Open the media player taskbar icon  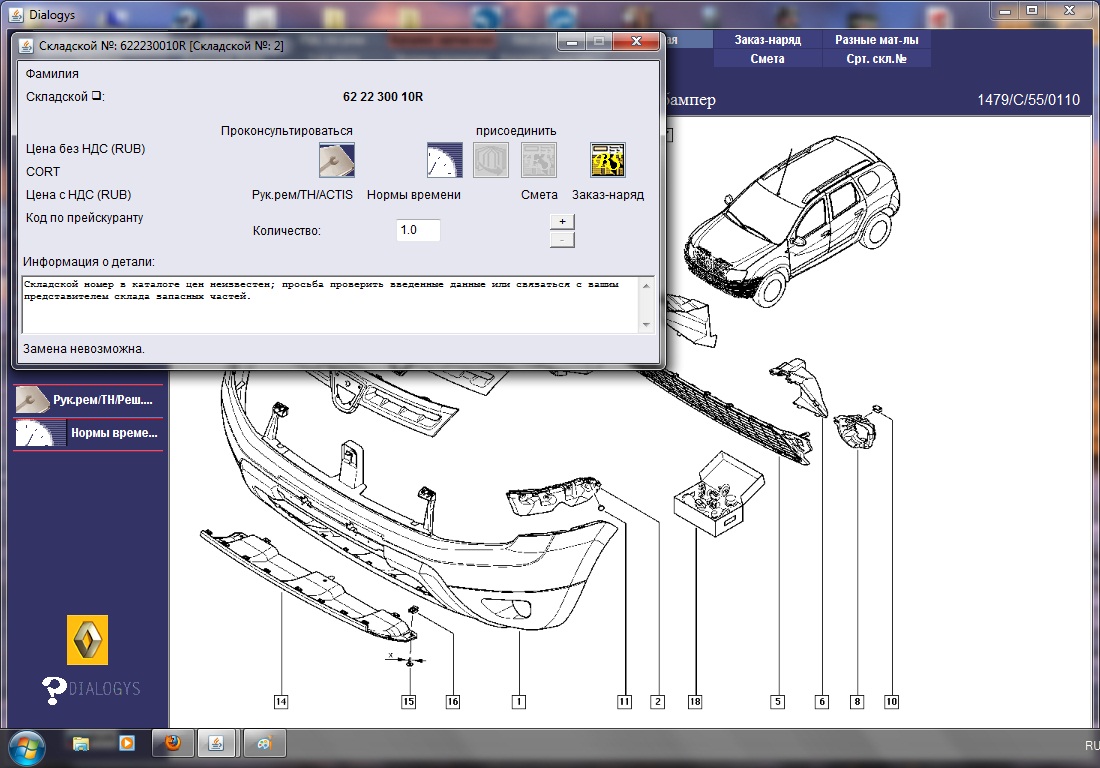pos(127,743)
